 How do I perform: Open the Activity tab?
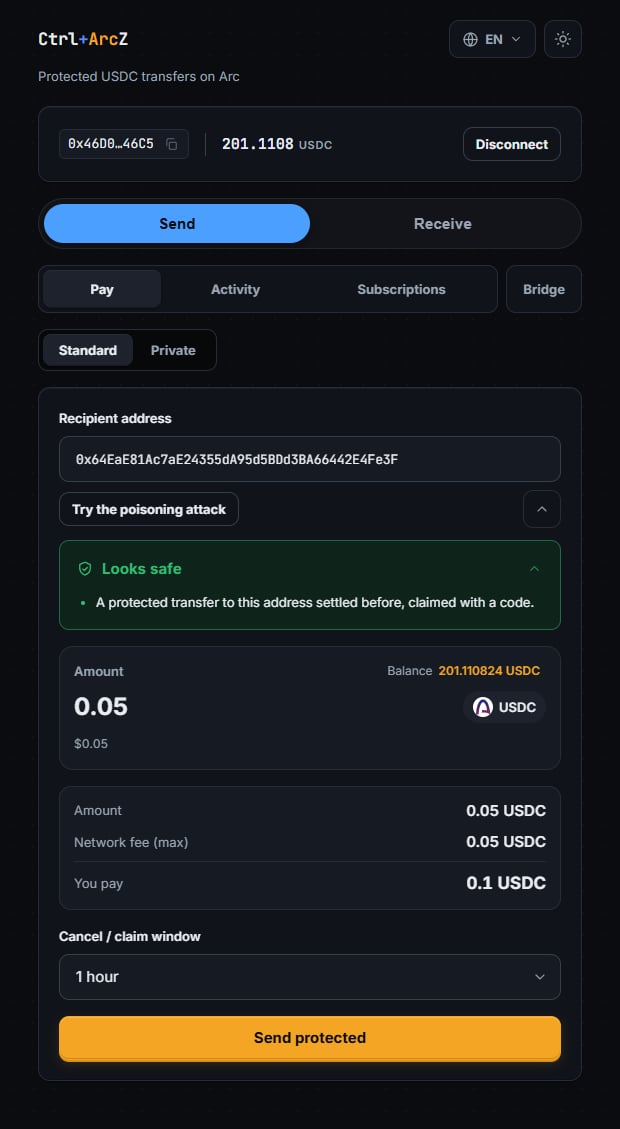pos(235,289)
